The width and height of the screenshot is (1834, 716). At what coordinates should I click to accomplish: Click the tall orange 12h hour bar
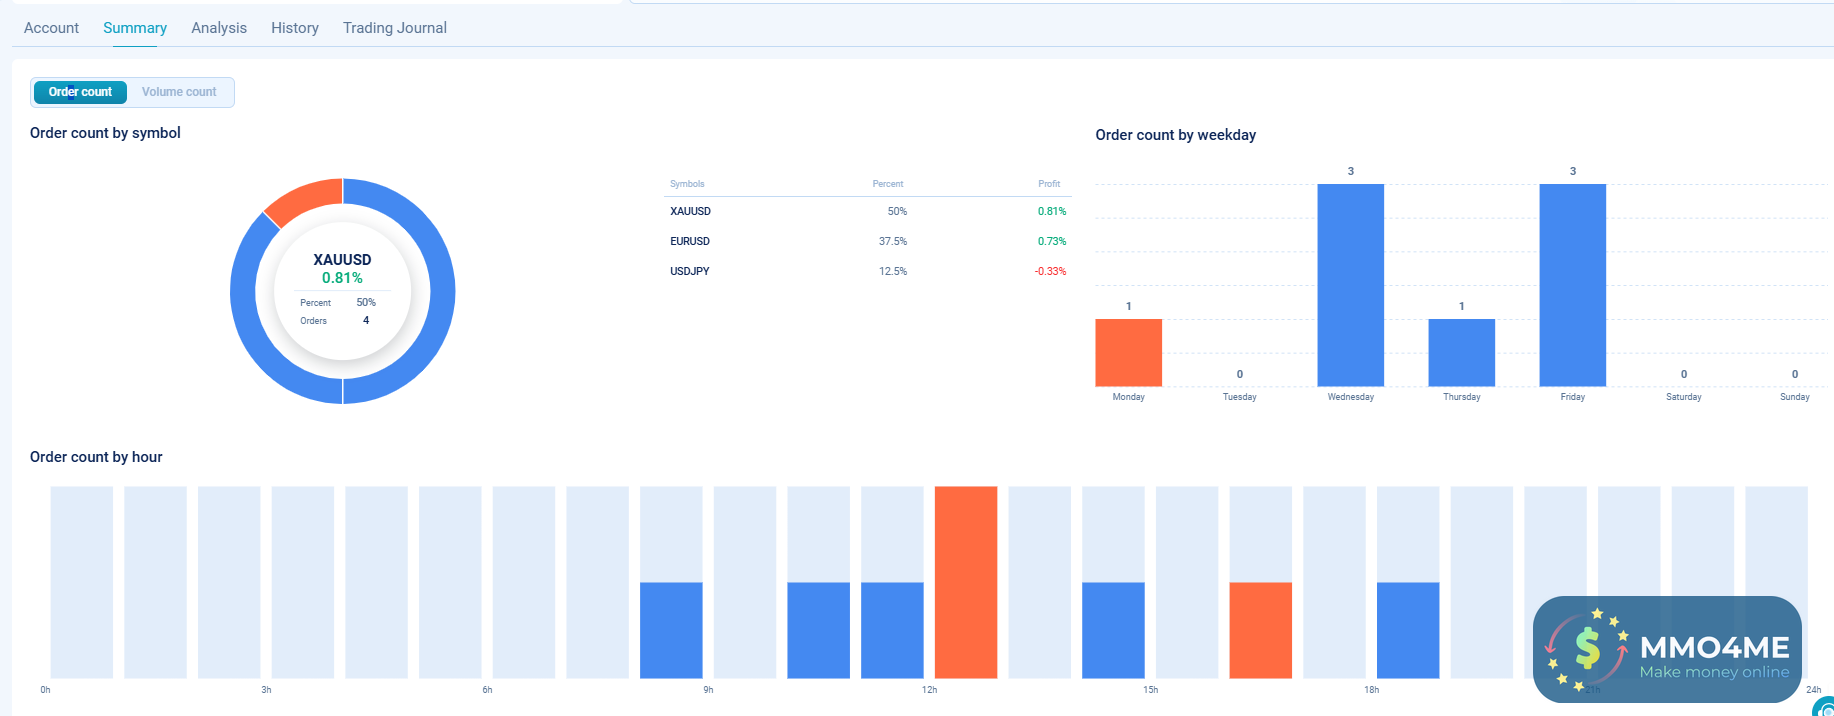coord(966,582)
